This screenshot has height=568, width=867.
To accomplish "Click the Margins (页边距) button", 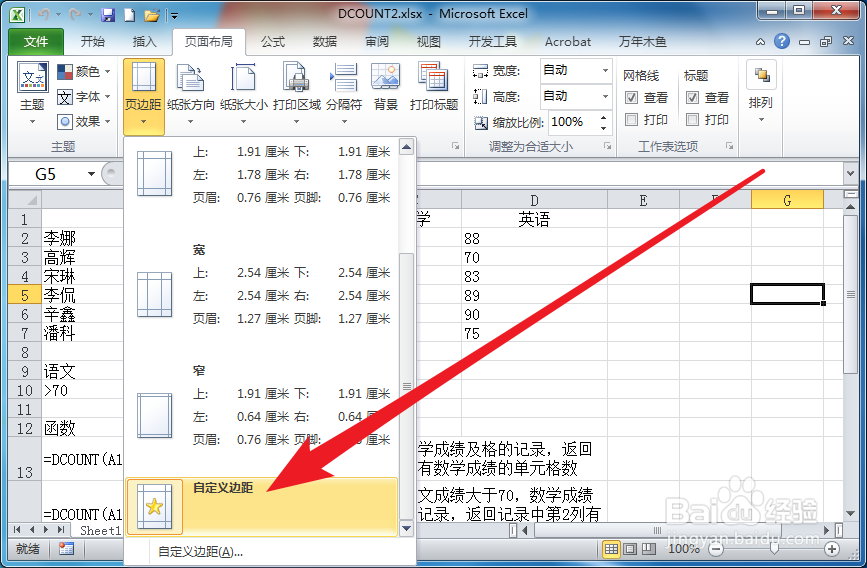I will pos(144,95).
